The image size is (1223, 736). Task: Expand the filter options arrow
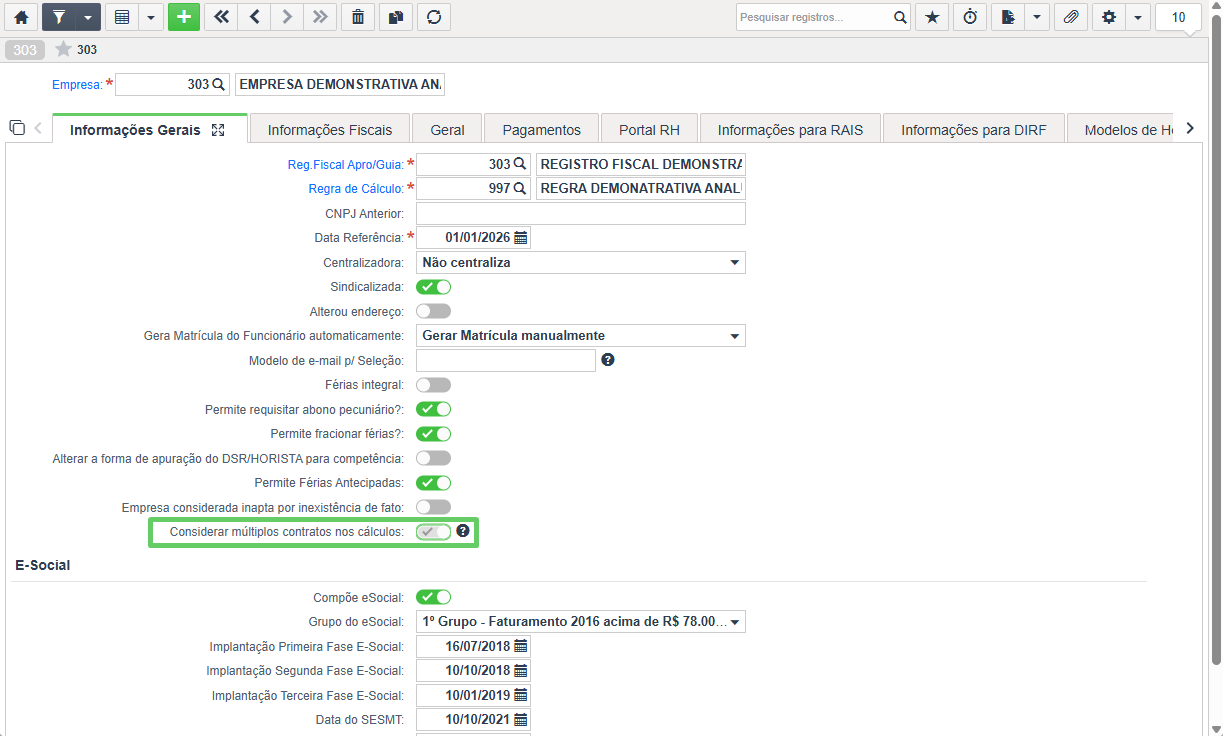[x=88, y=17]
